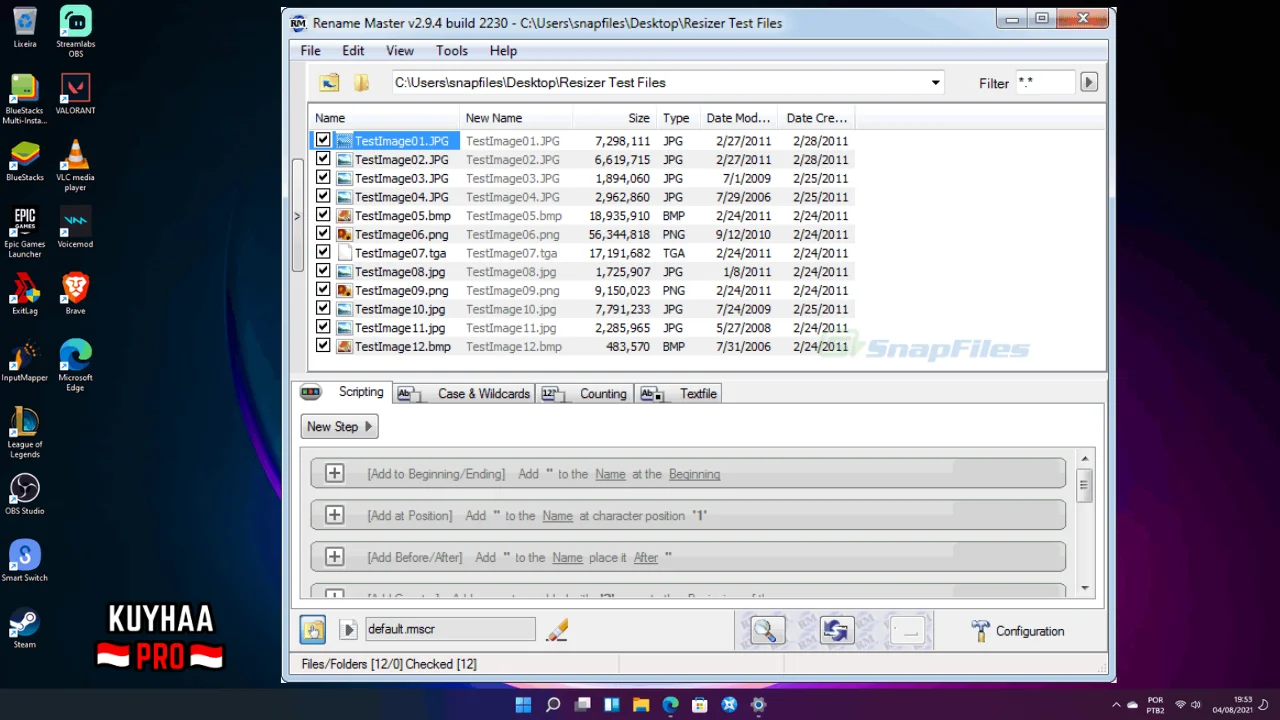
Task: Uncheck TestImage01.JPG checkbox
Action: (323, 141)
